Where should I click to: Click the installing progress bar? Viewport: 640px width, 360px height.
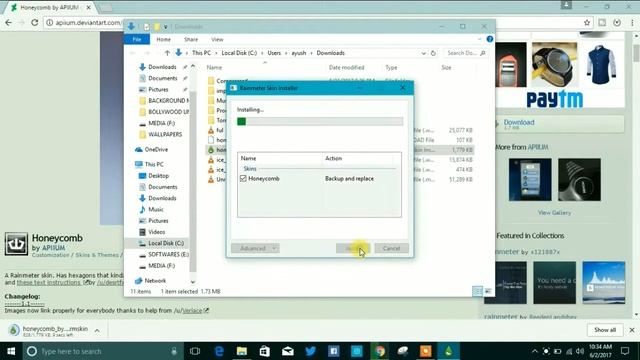tap(320, 121)
